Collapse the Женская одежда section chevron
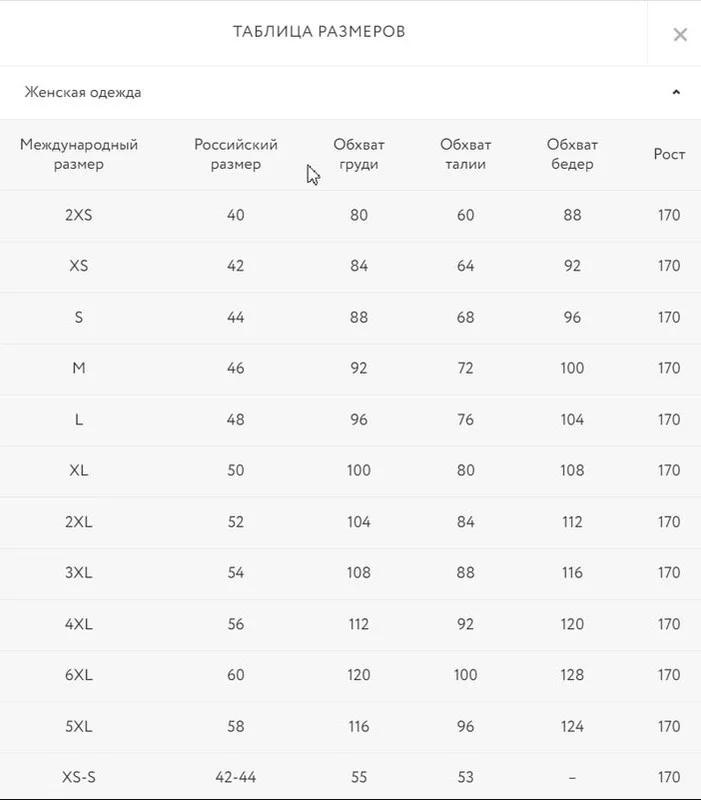 point(676,92)
